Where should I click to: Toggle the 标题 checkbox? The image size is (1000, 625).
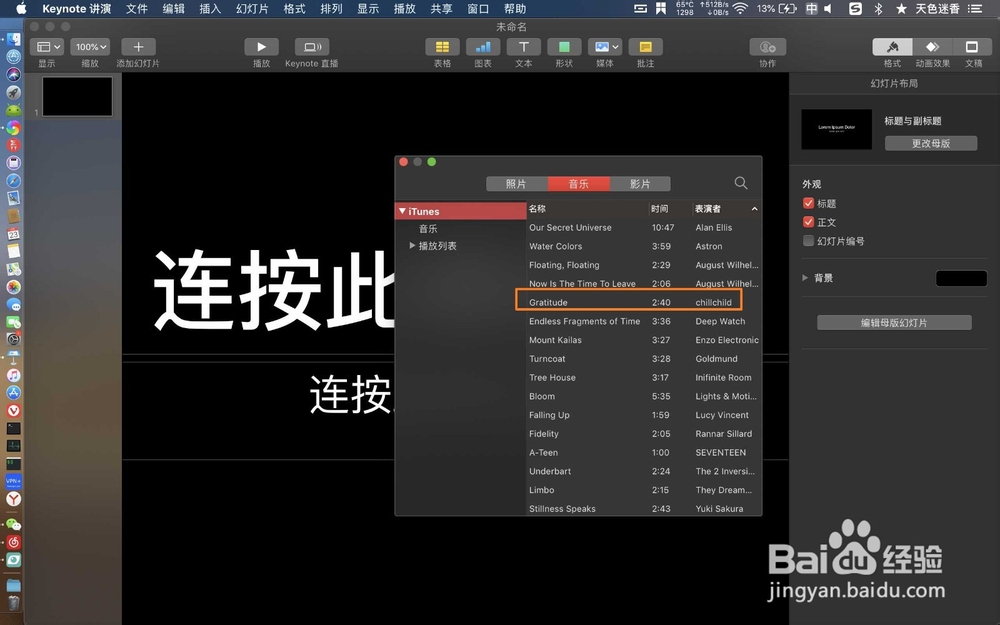click(x=809, y=203)
